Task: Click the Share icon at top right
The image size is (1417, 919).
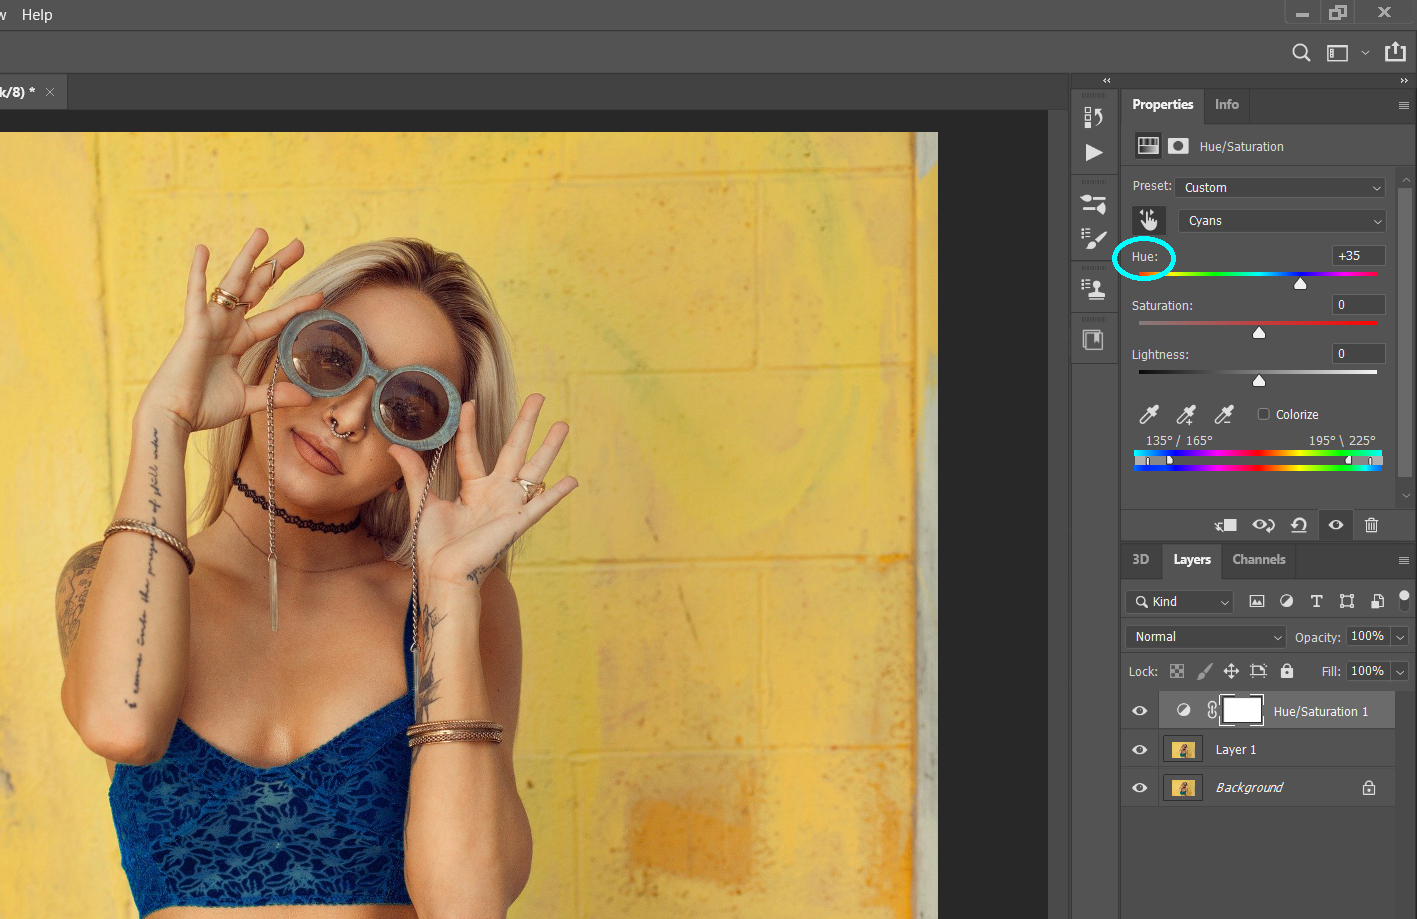Action: click(x=1395, y=52)
